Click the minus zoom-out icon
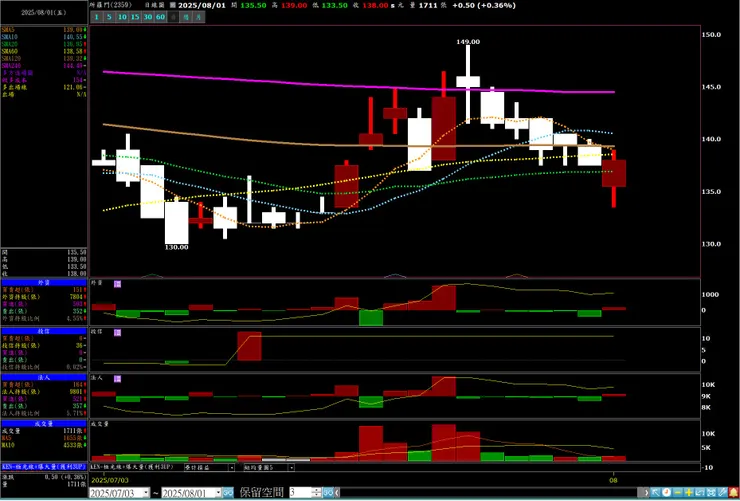 coord(678,493)
